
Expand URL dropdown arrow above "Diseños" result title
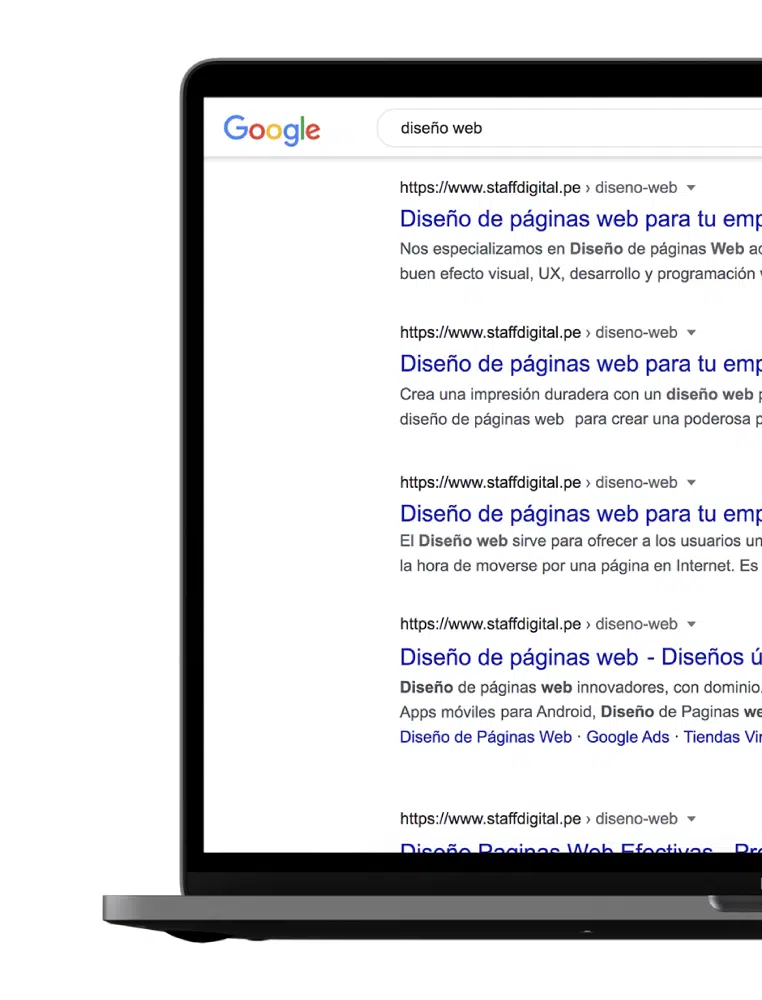pos(691,624)
